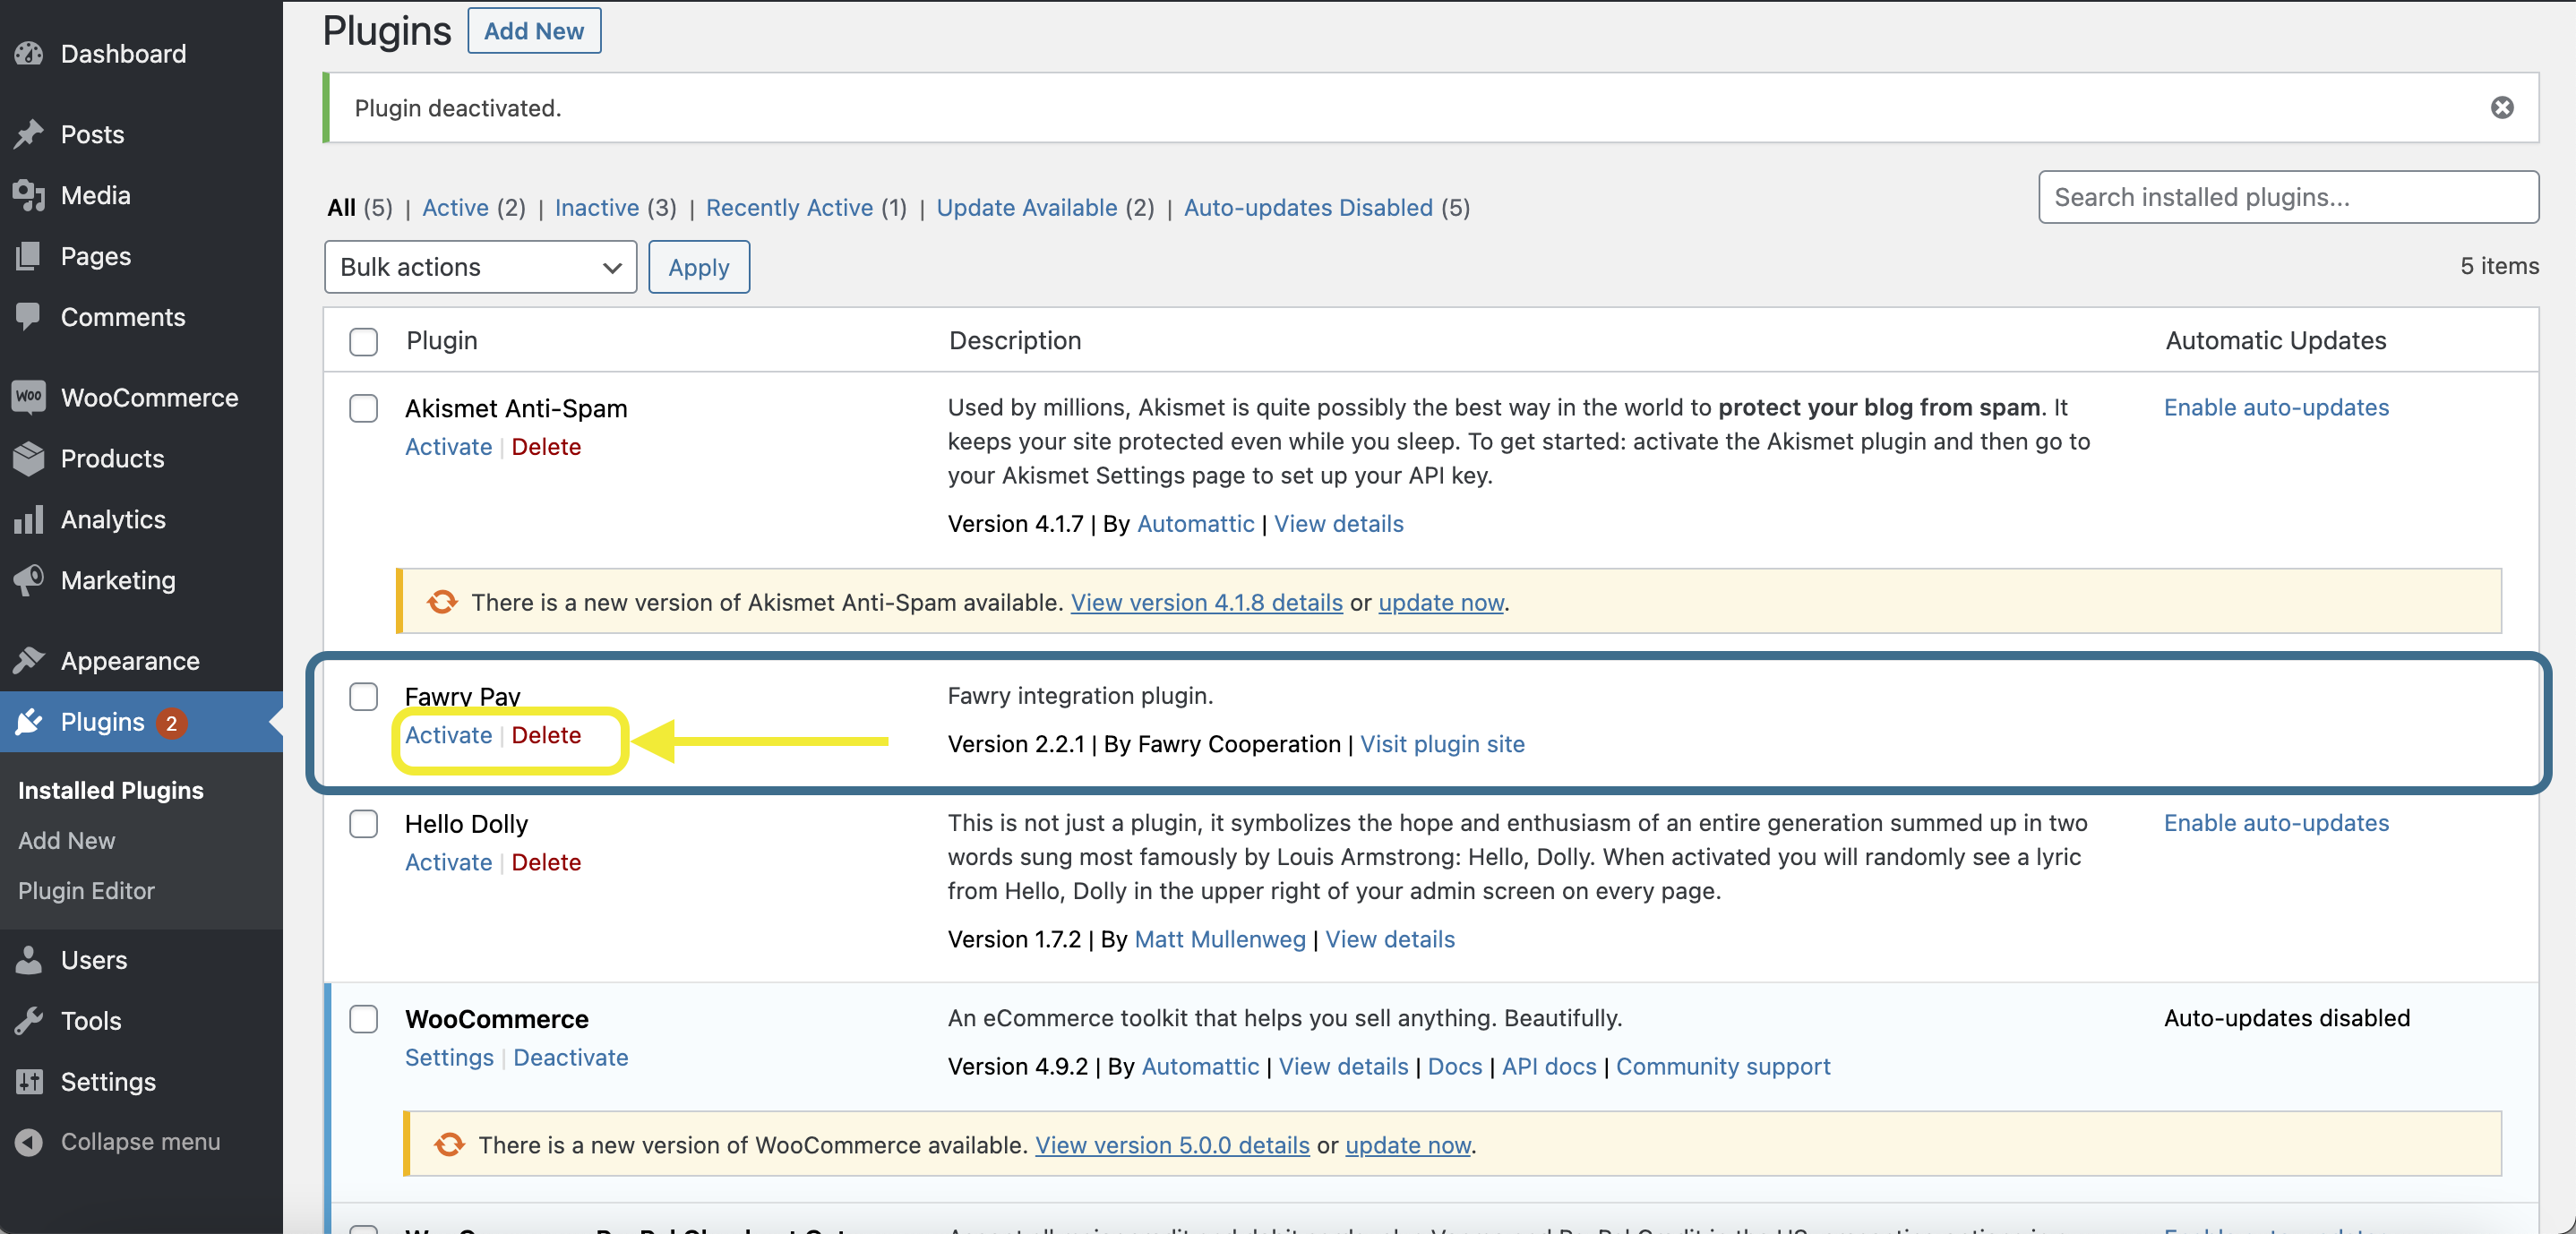Click the Plugin column header
Screen dimensions: 2576x1234
click(442, 340)
